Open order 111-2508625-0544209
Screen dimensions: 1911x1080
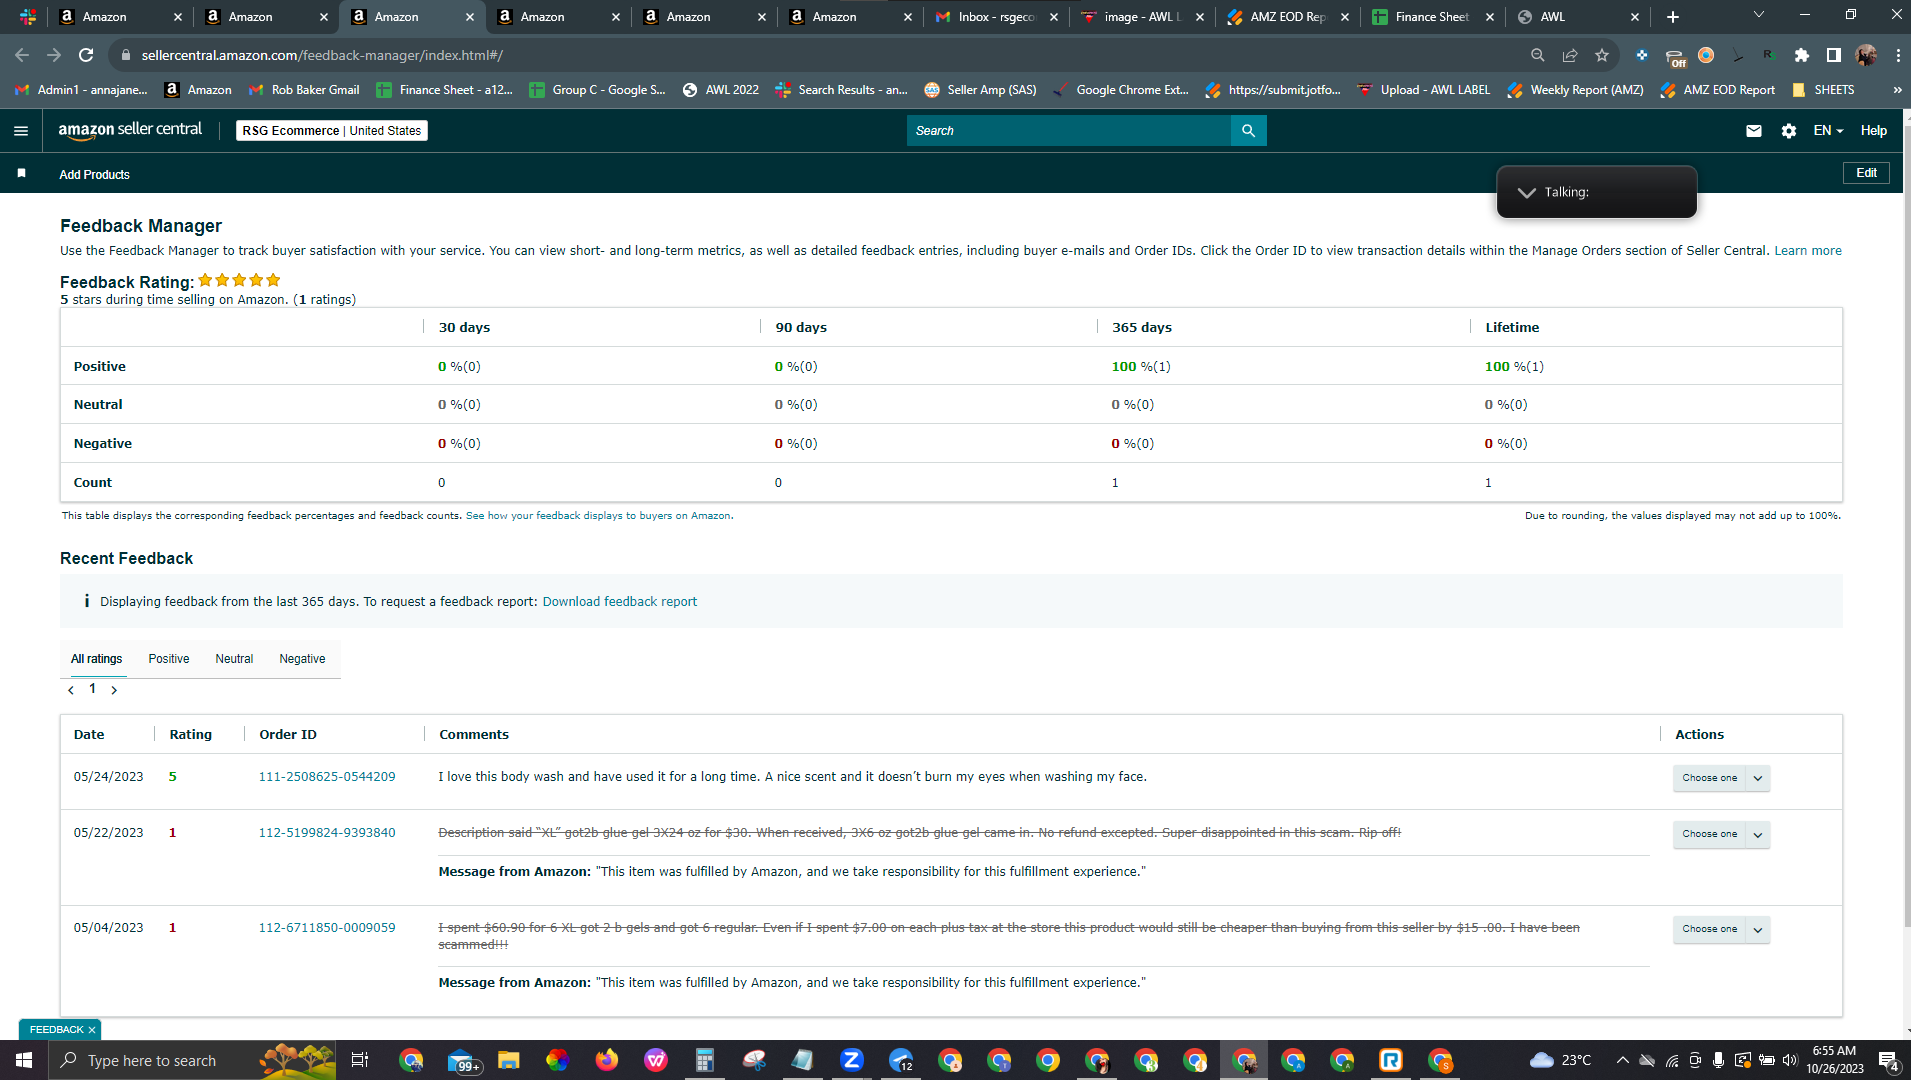[327, 777]
